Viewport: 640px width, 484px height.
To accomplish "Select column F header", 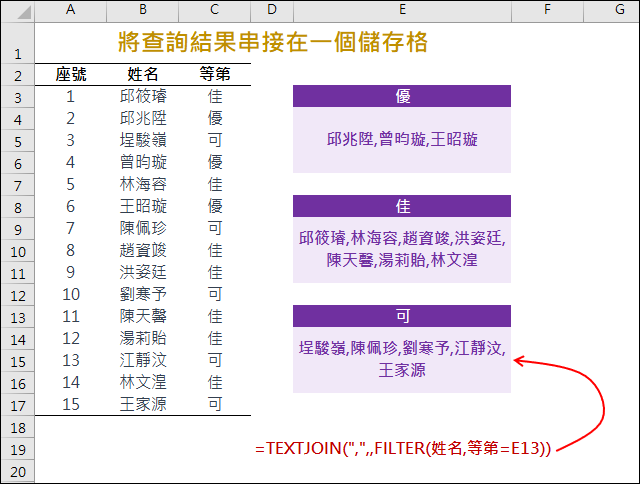I will tap(547, 11).
